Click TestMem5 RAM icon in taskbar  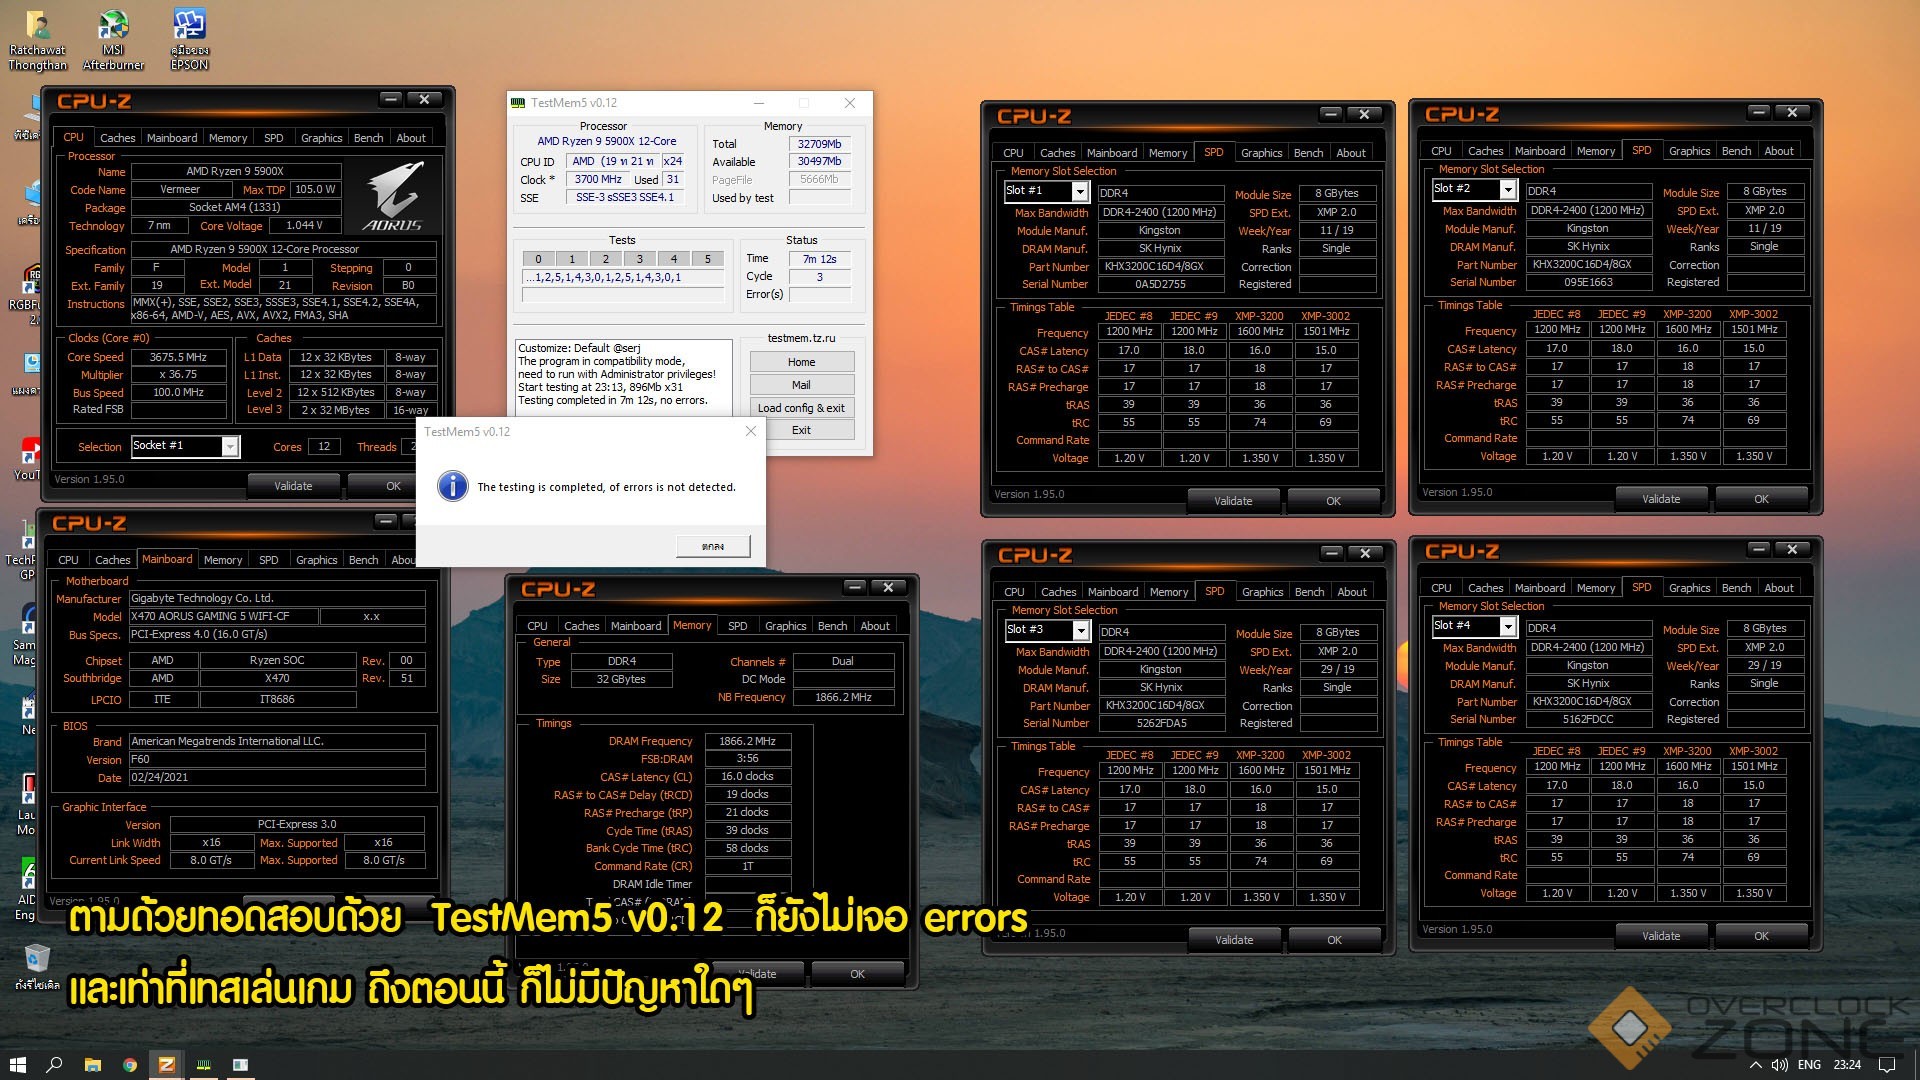[204, 1065]
